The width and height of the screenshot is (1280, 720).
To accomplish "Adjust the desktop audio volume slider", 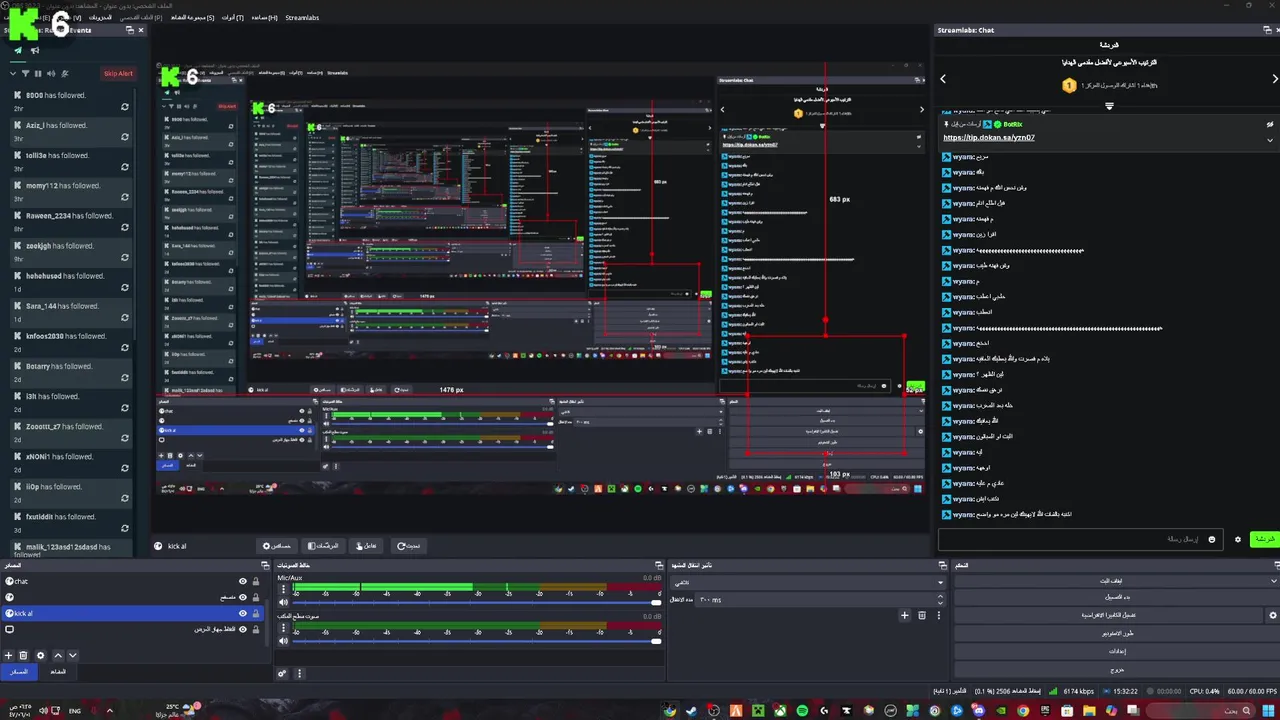I will coord(476,640).
